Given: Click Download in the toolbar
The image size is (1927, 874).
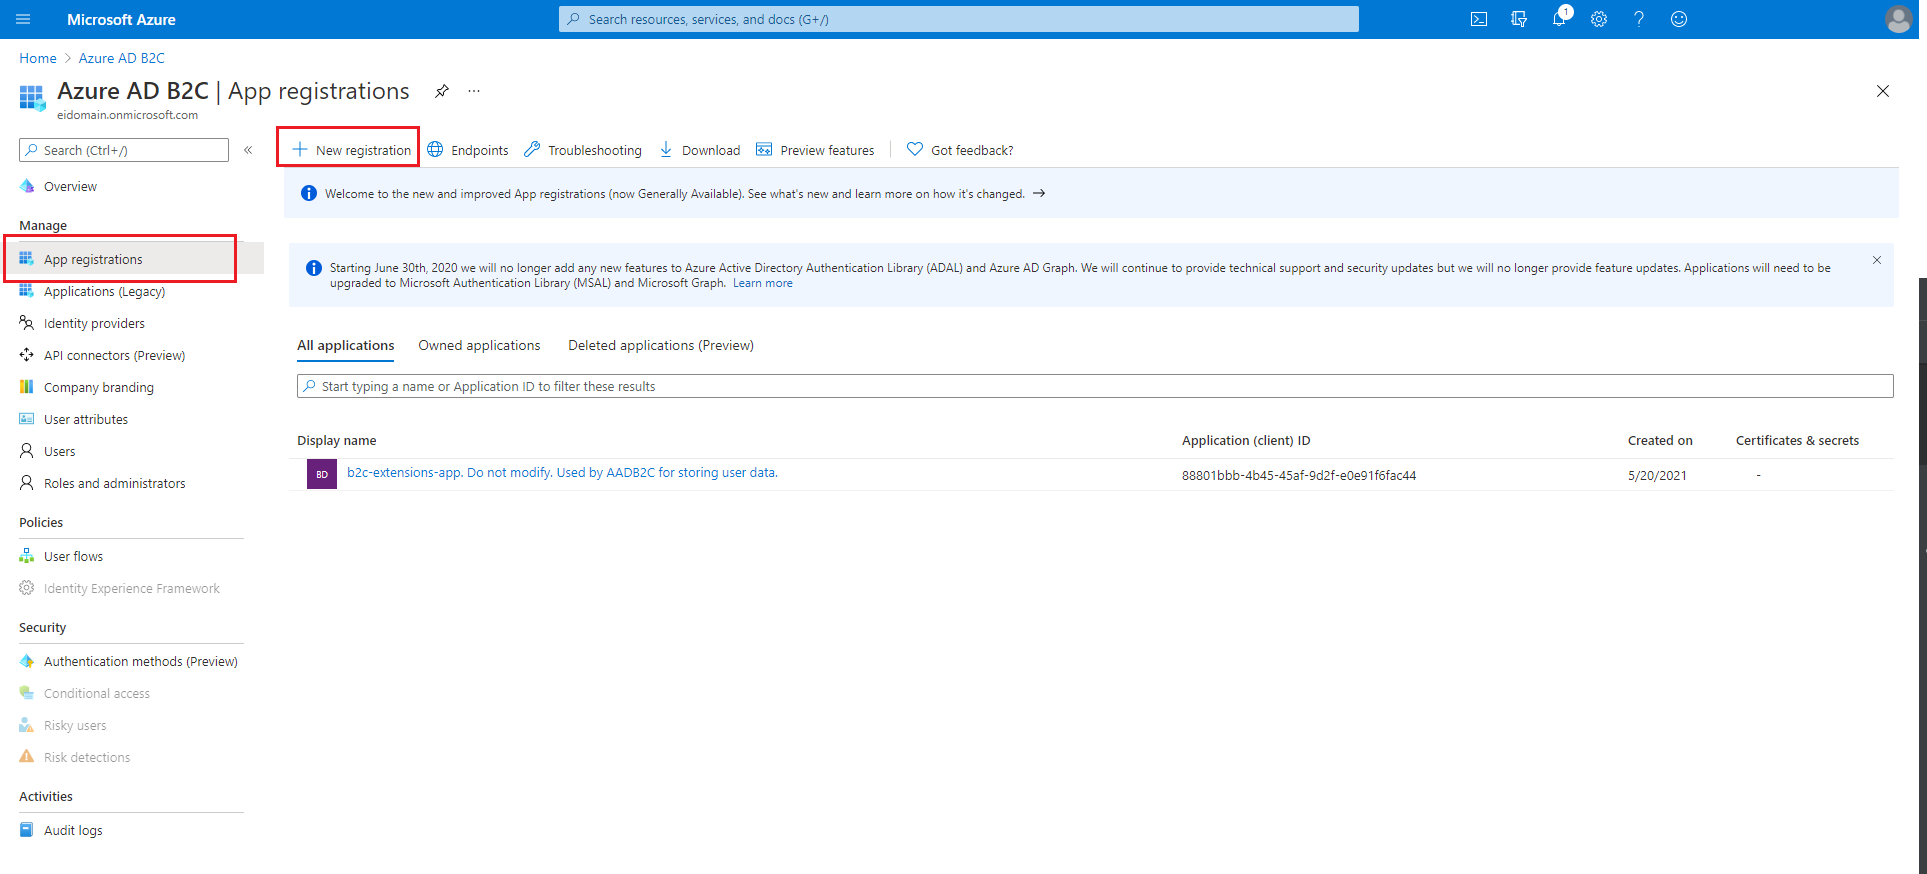Looking at the screenshot, I should (699, 150).
